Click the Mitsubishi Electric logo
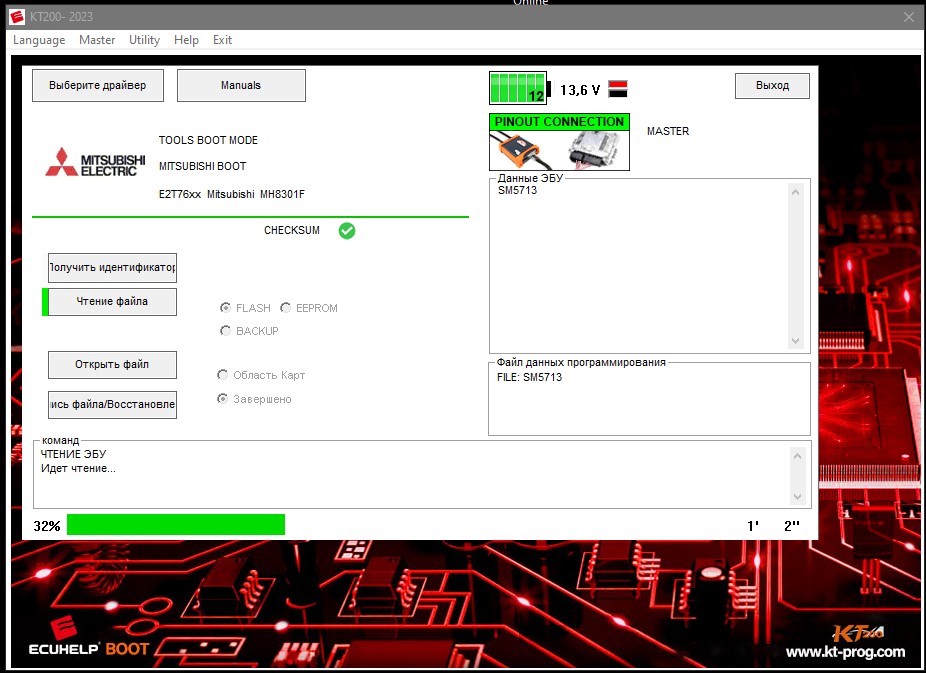Image resolution: width=926 pixels, height=673 pixels. 95,163
